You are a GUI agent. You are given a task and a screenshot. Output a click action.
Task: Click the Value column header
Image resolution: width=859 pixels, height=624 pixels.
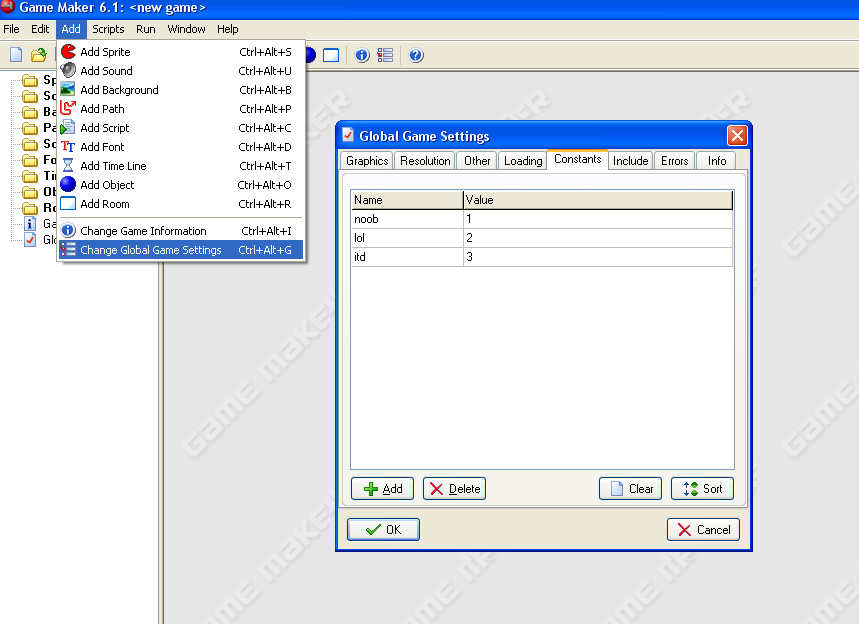coord(597,200)
